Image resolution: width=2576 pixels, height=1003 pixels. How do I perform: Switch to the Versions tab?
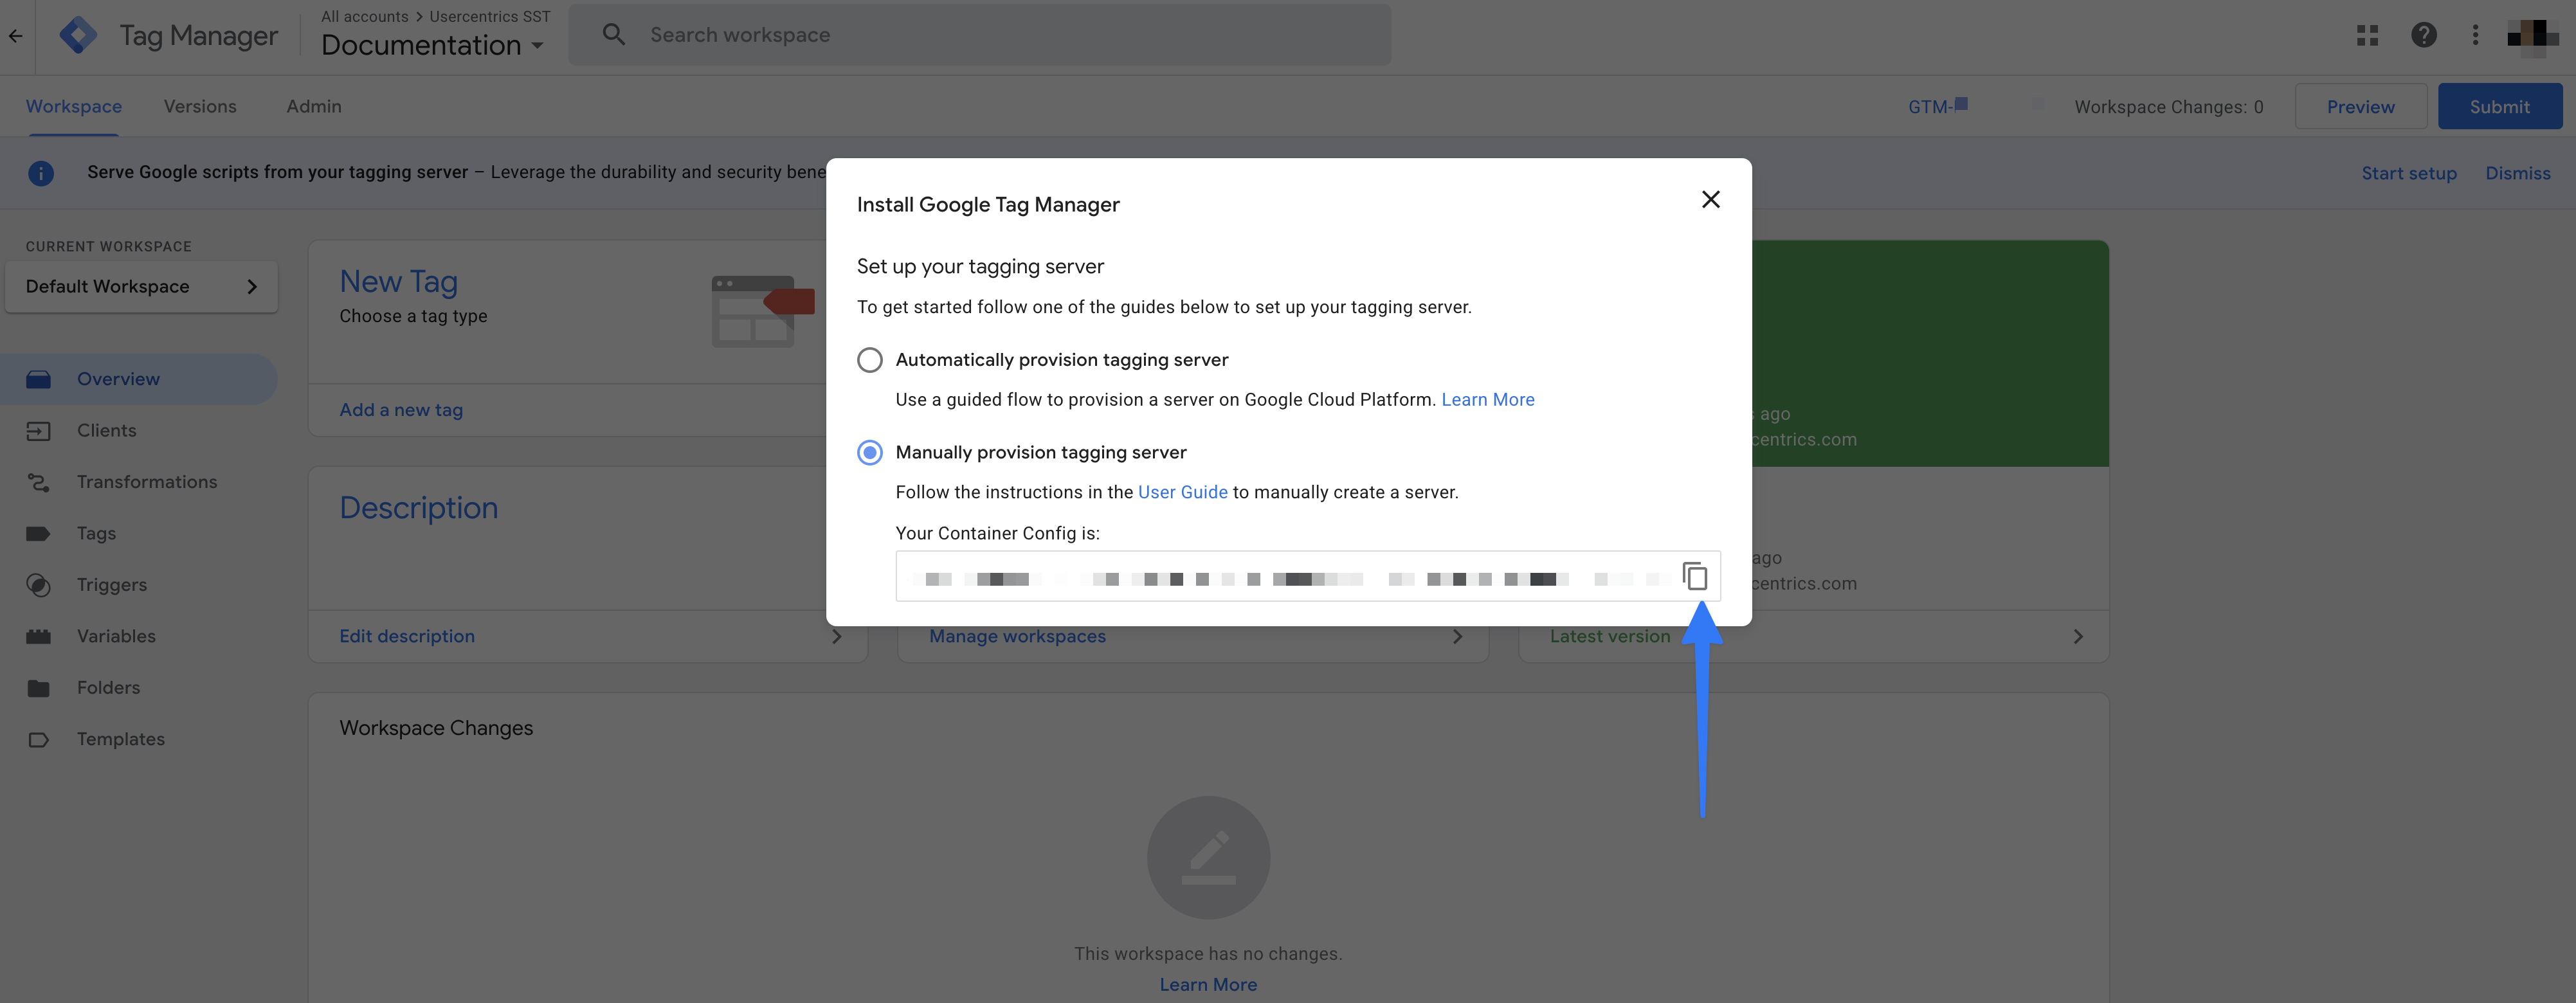click(x=200, y=106)
